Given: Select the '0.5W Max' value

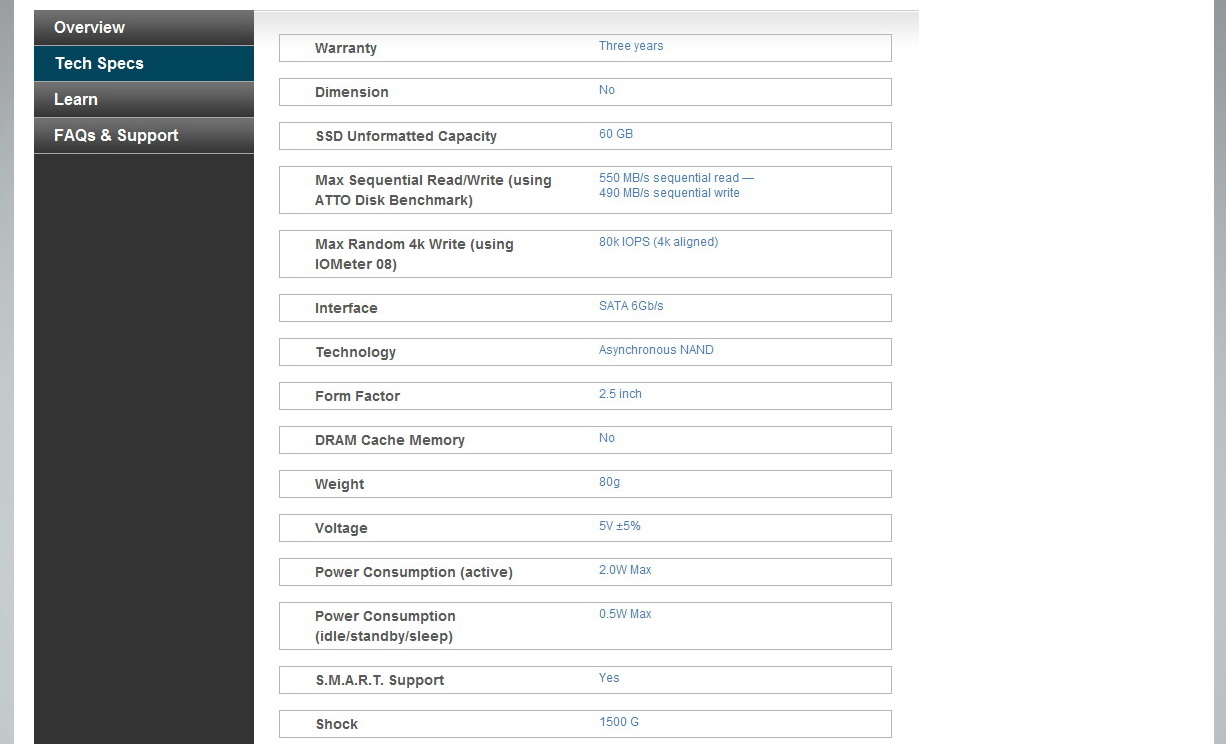Looking at the screenshot, I should (x=625, y=614).
